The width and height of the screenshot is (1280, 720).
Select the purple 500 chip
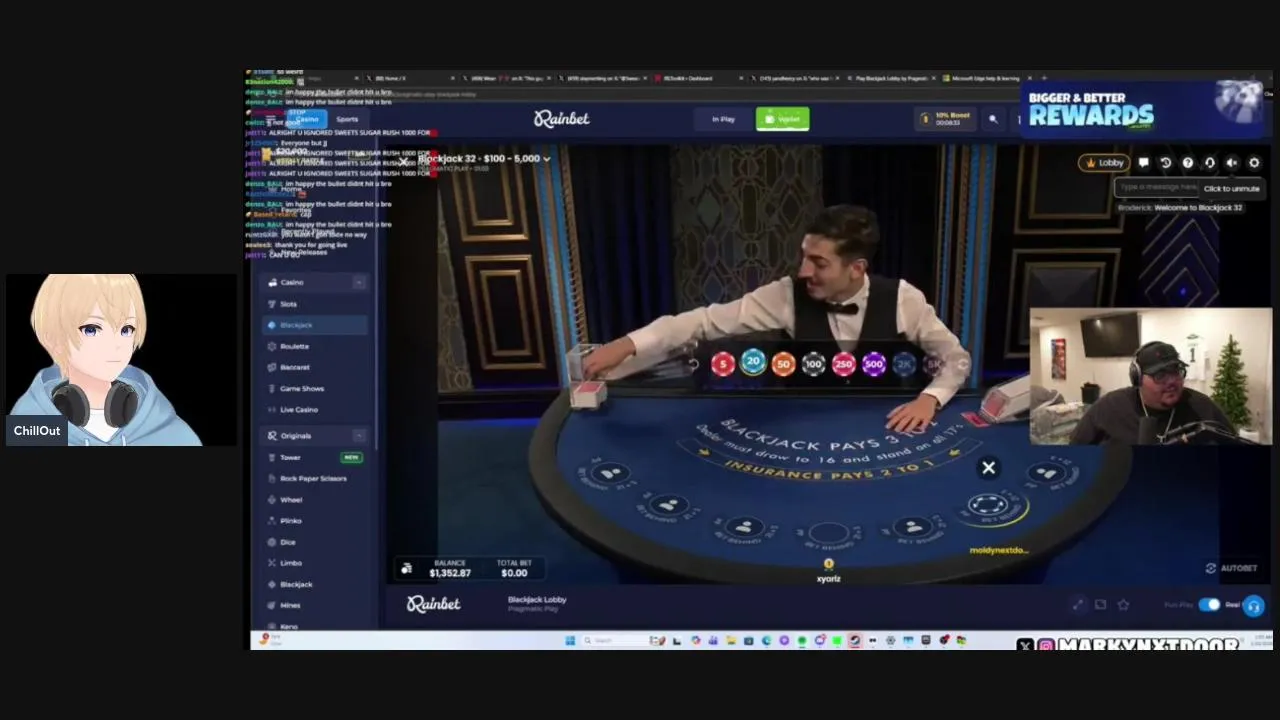point(874,365)
